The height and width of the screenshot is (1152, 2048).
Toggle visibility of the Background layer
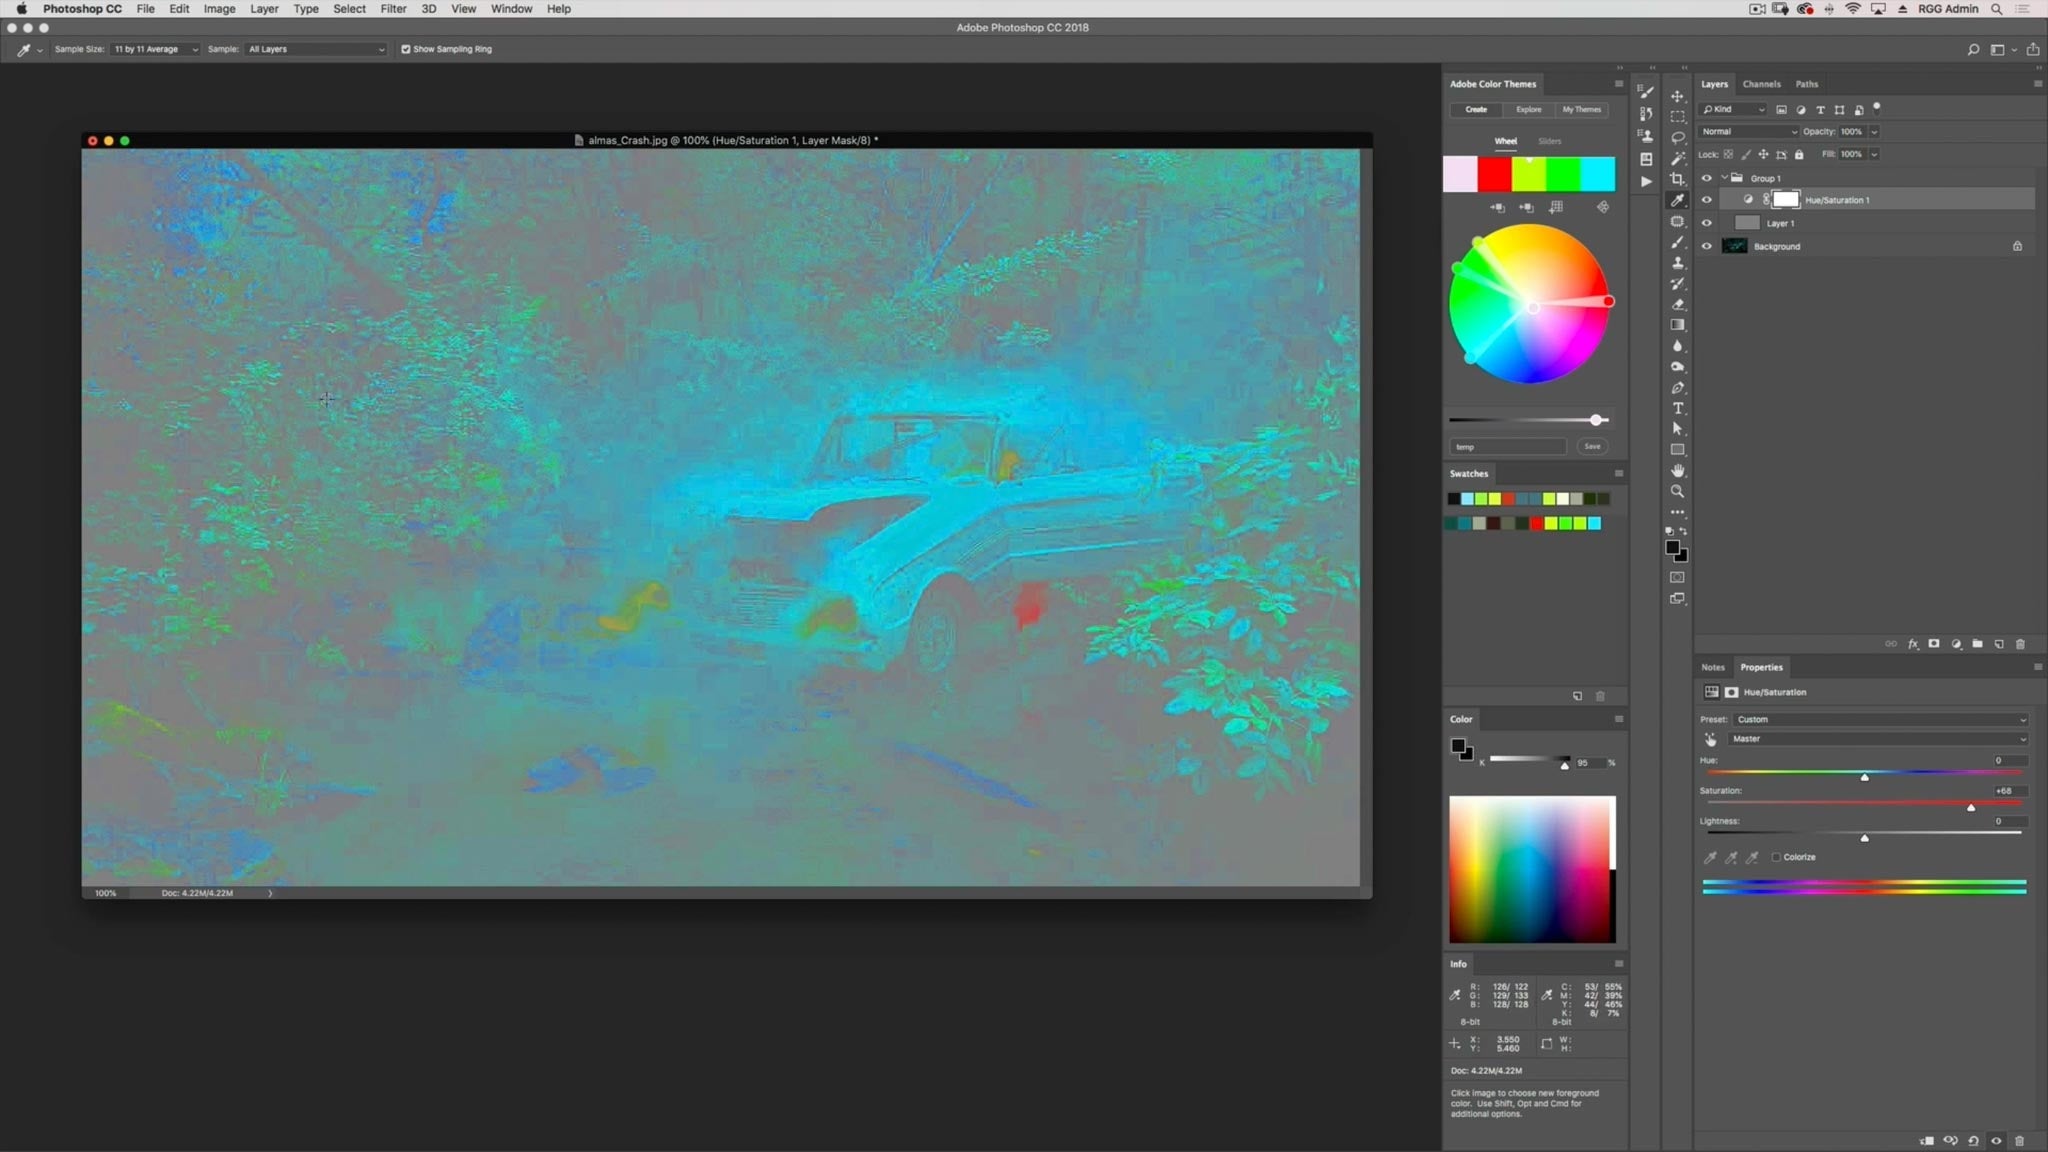[1707, 246]
